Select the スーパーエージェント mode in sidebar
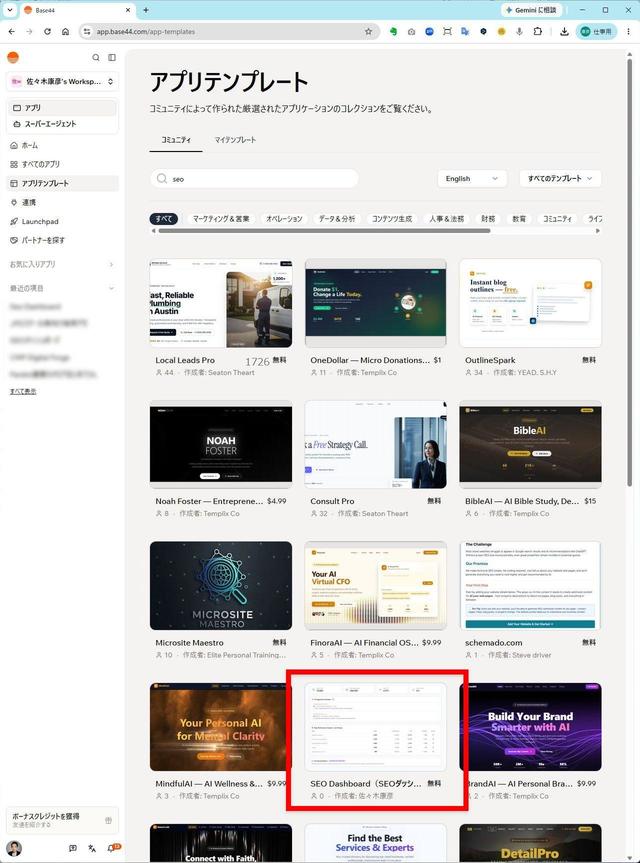The width and height of the screenshot is (640, 863). click(62, 124)
